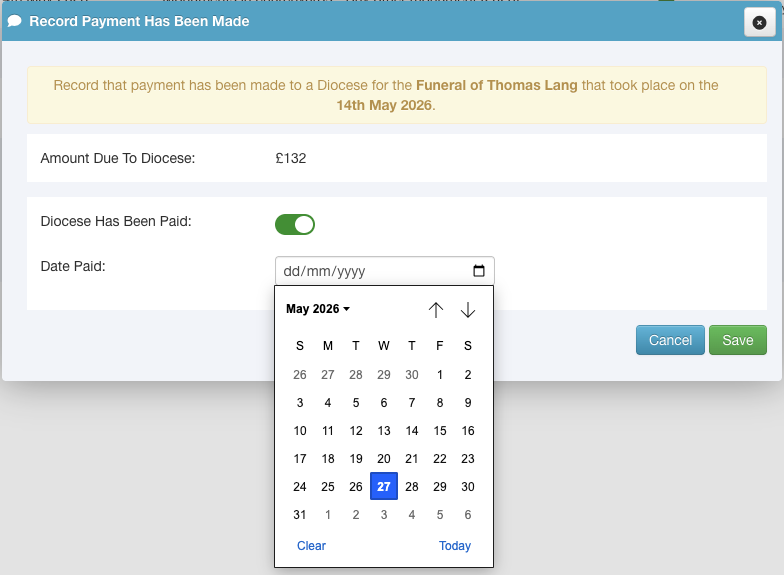The image size is (784, 575).
Task: Pick April 26 from previous month days
Action: pos(300,374)
